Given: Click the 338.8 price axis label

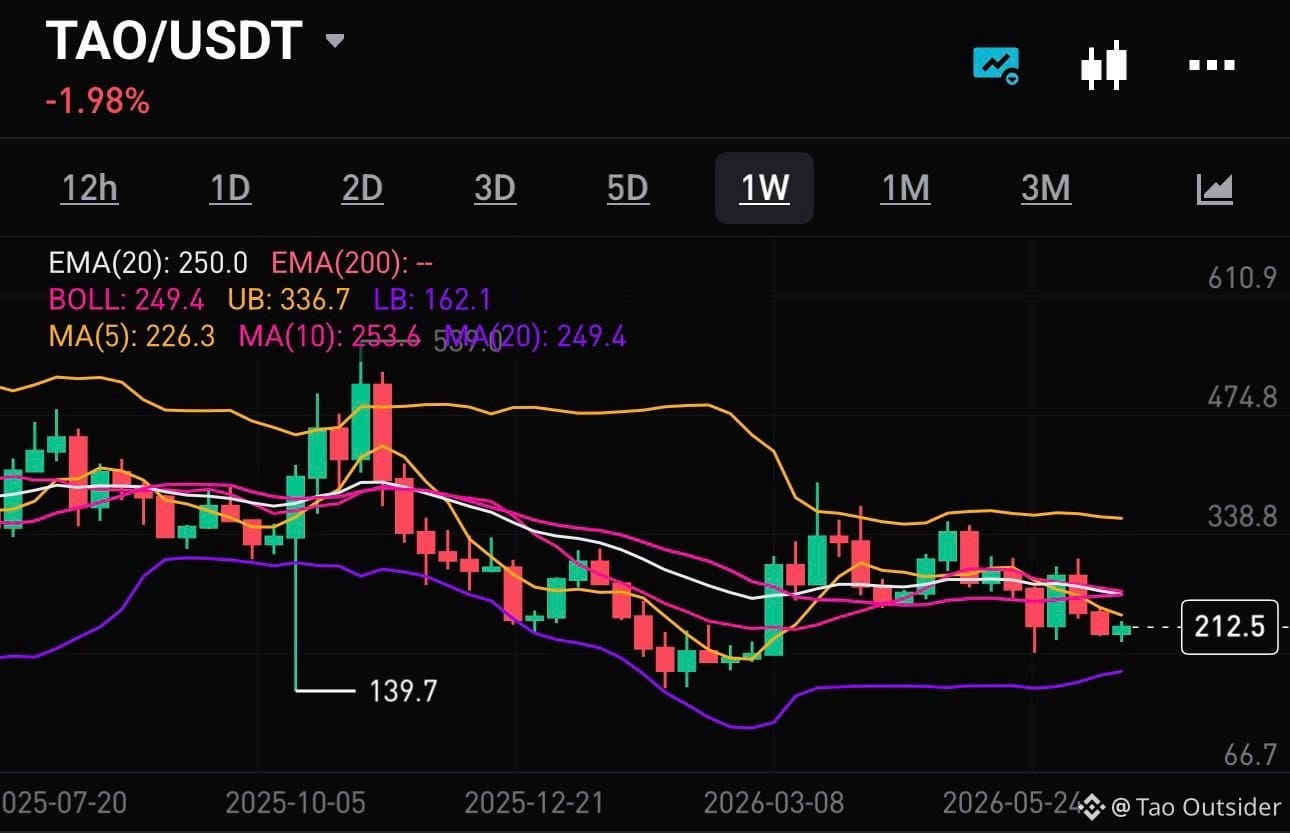Looking at the screenshot, I should [x=1243, y=516].
